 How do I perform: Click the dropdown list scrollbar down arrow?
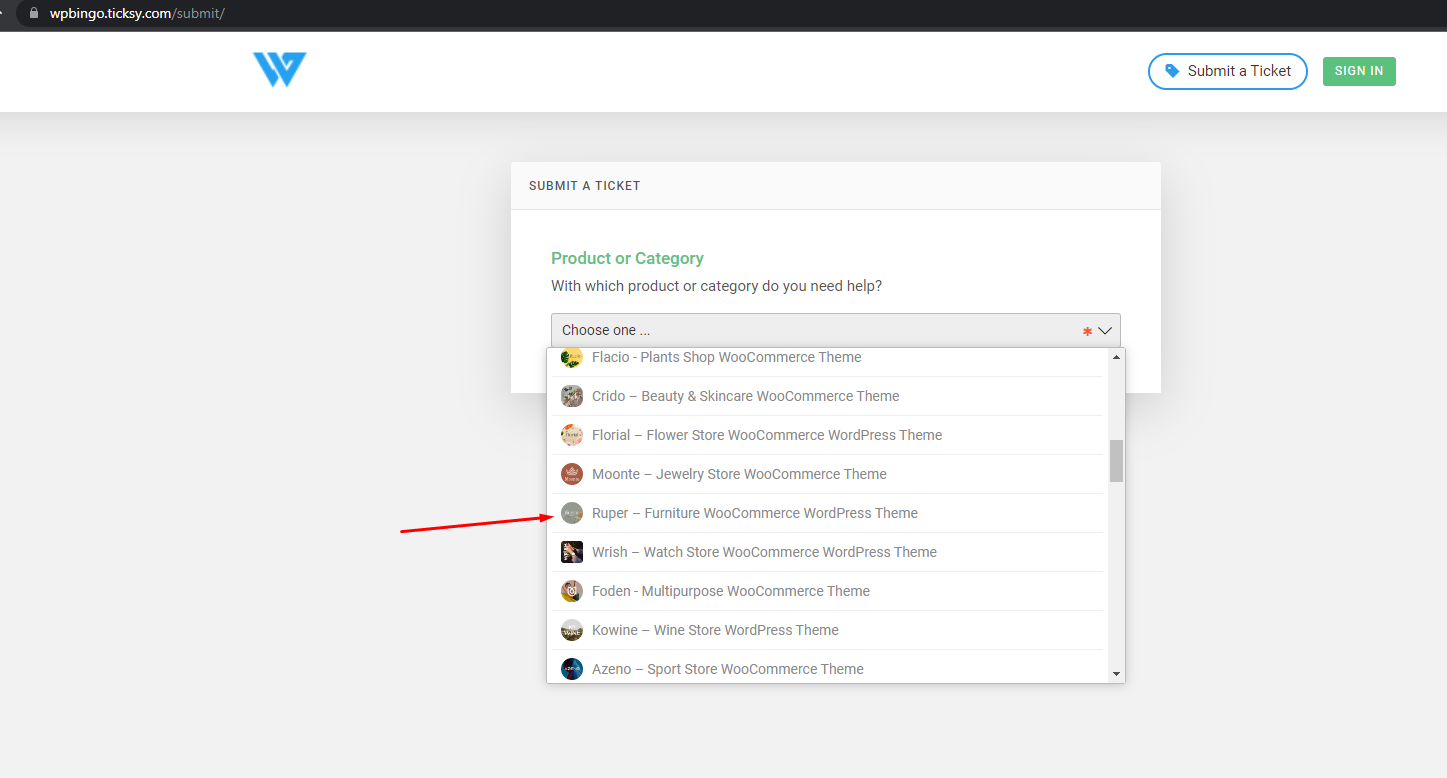tap(1117, 674)
